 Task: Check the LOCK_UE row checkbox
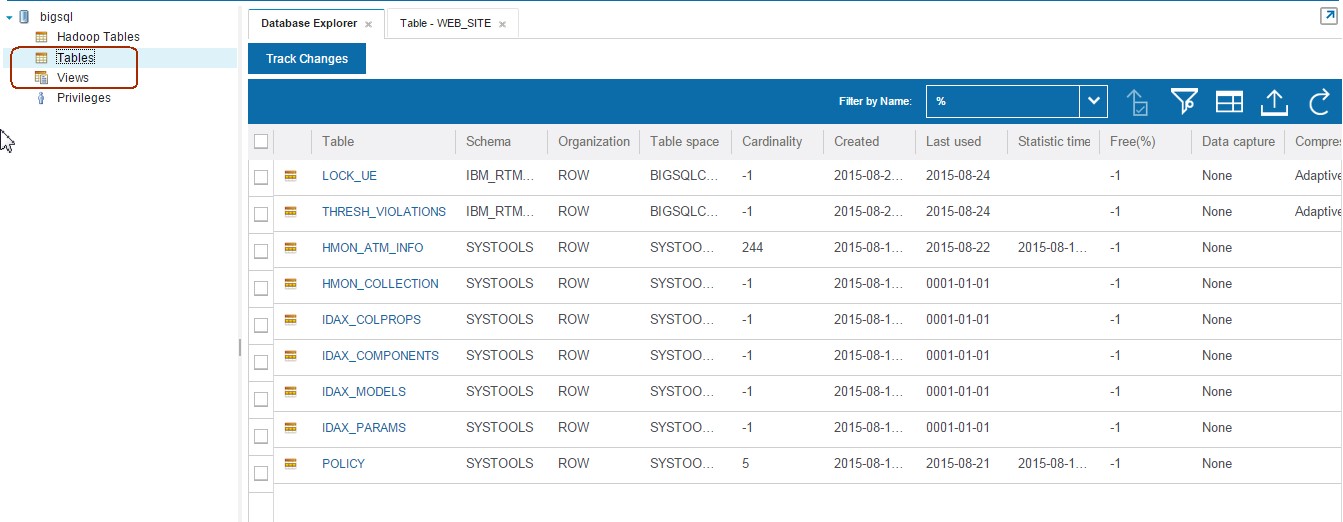pos(261,177)
